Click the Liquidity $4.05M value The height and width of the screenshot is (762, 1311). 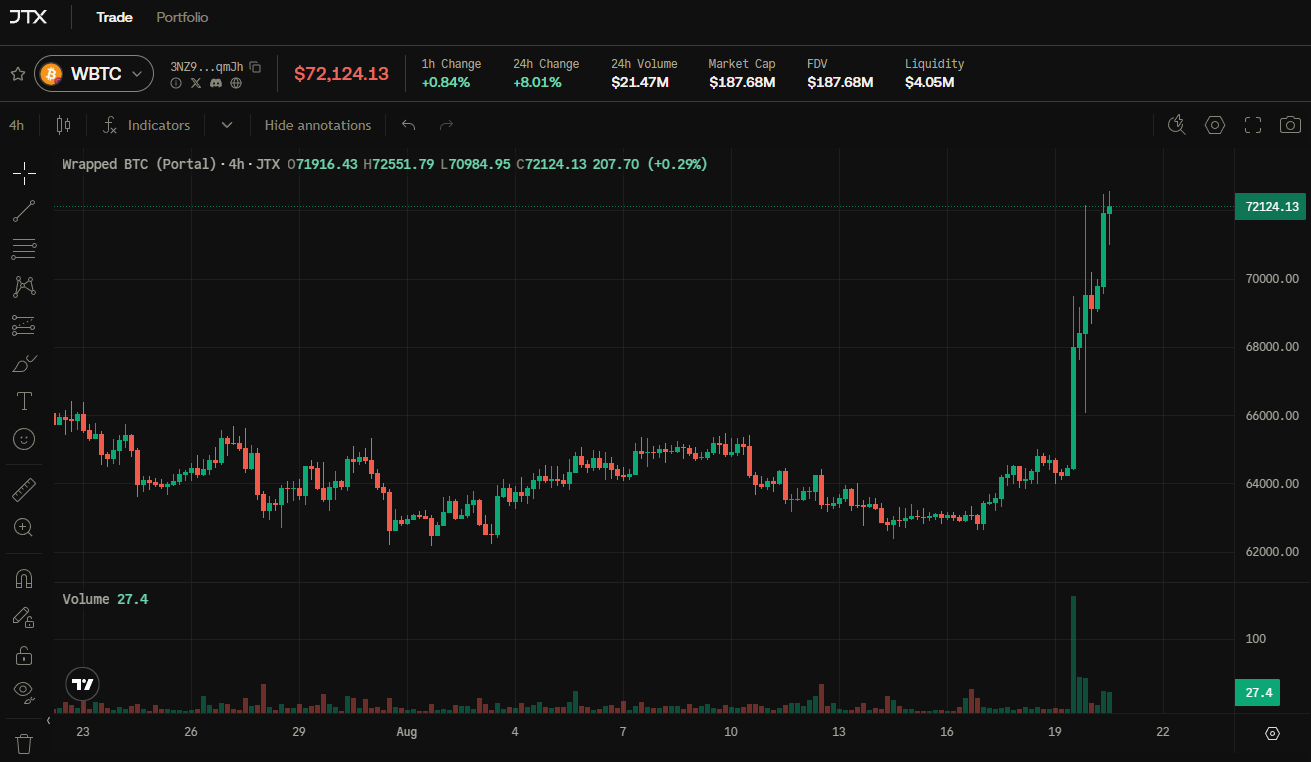pyautogui.click(x=929, y=82)
